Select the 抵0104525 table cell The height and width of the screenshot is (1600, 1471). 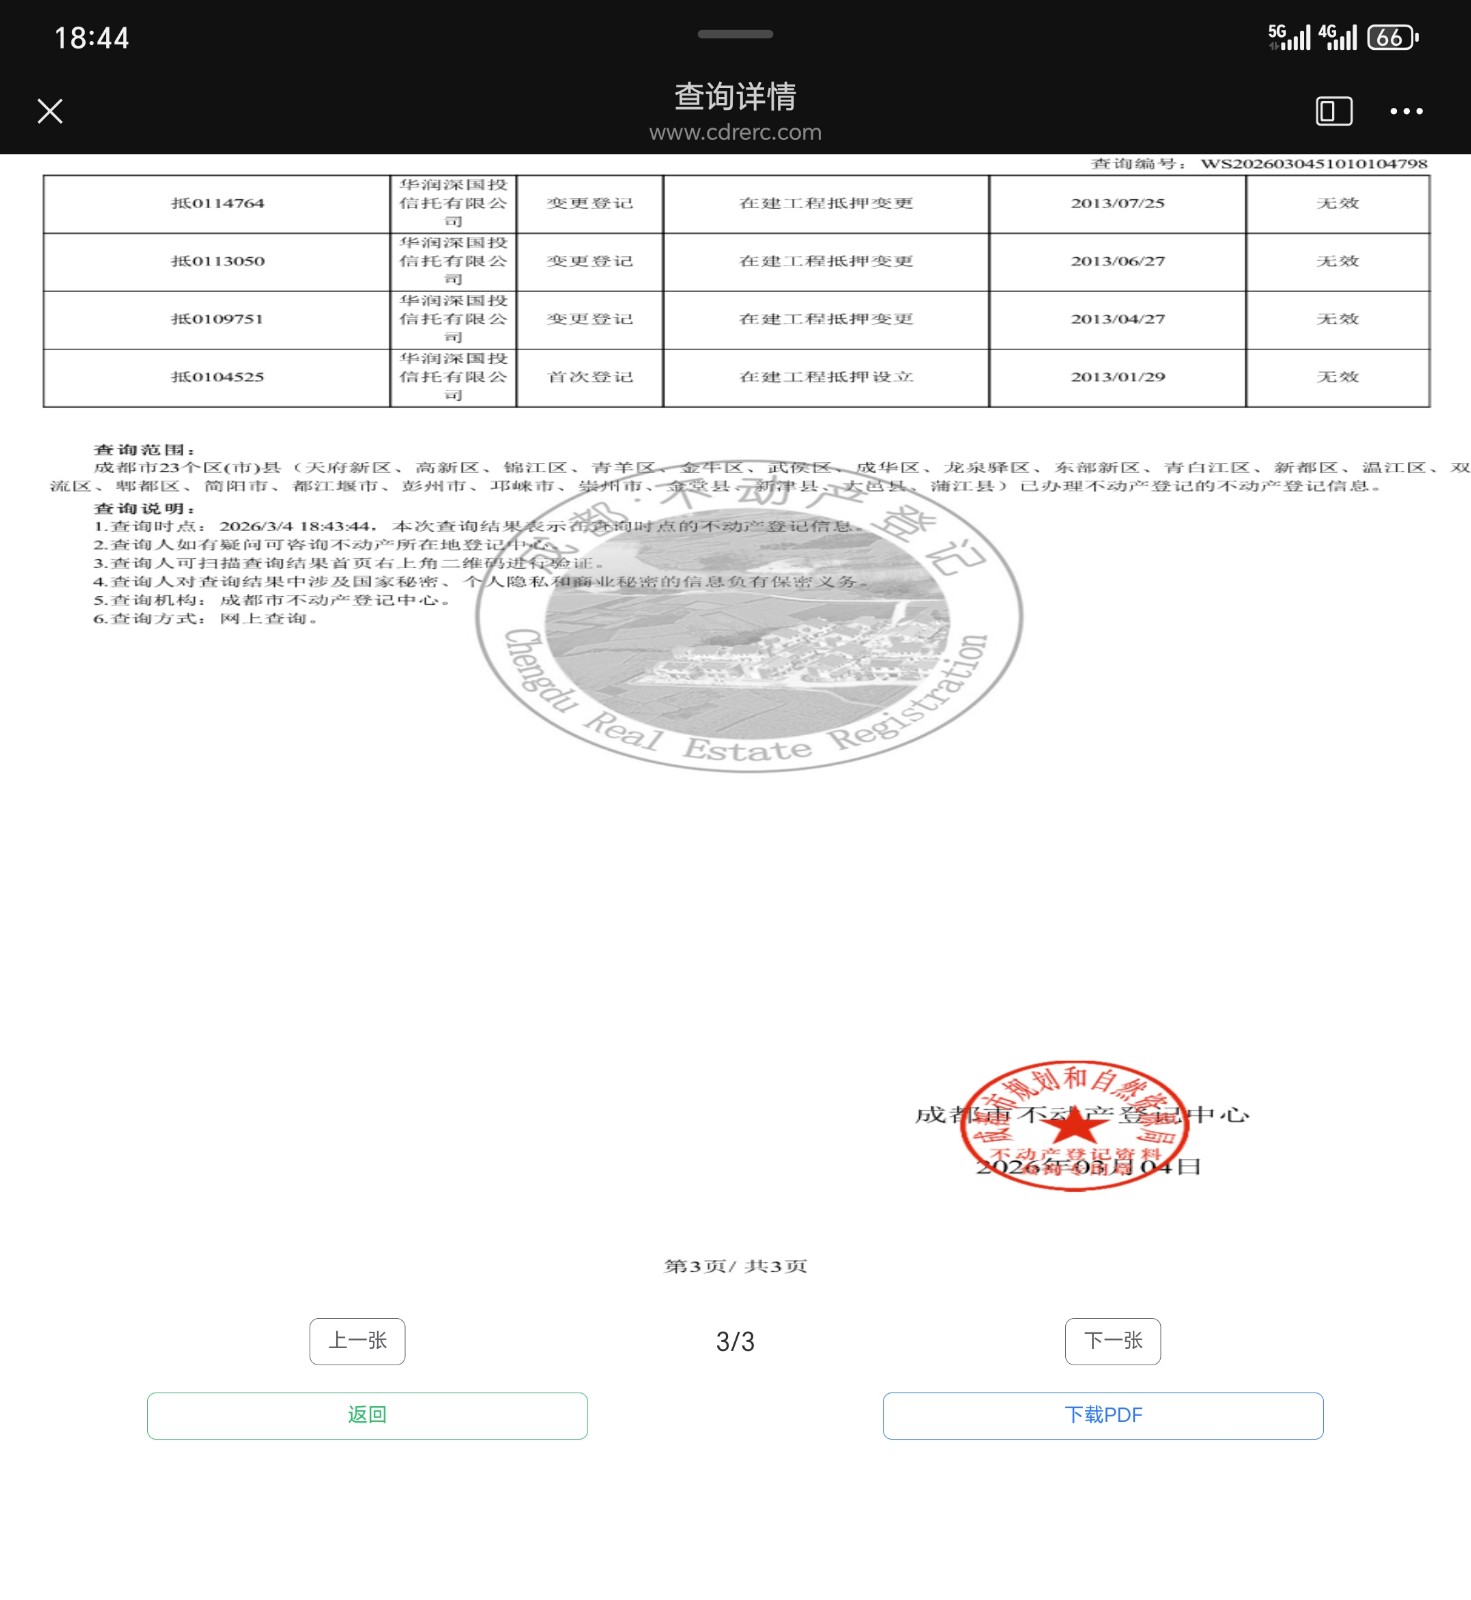217,377
